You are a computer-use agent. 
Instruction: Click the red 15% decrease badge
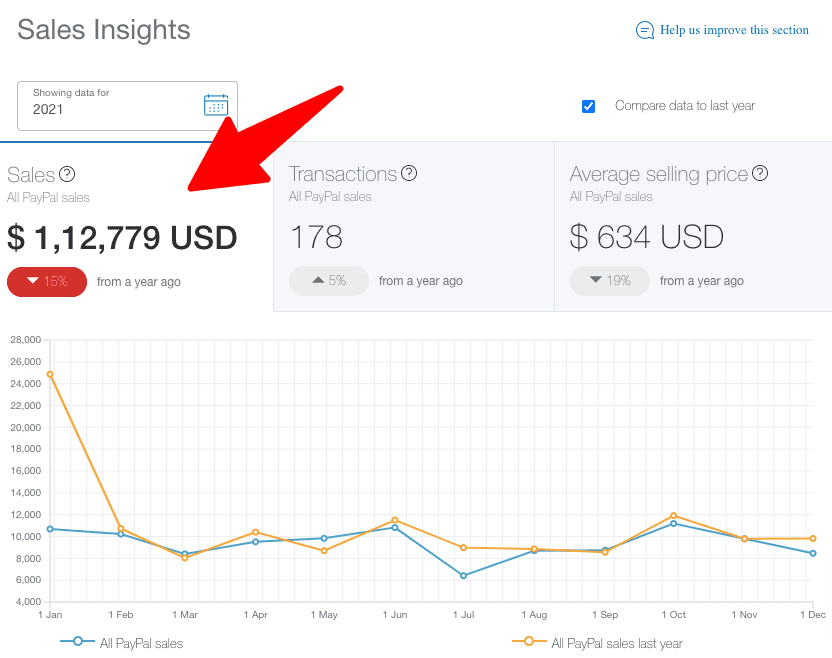46,281
